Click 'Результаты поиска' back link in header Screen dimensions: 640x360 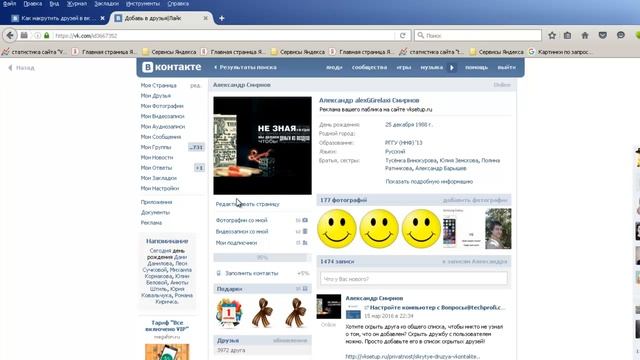point(245,67)
